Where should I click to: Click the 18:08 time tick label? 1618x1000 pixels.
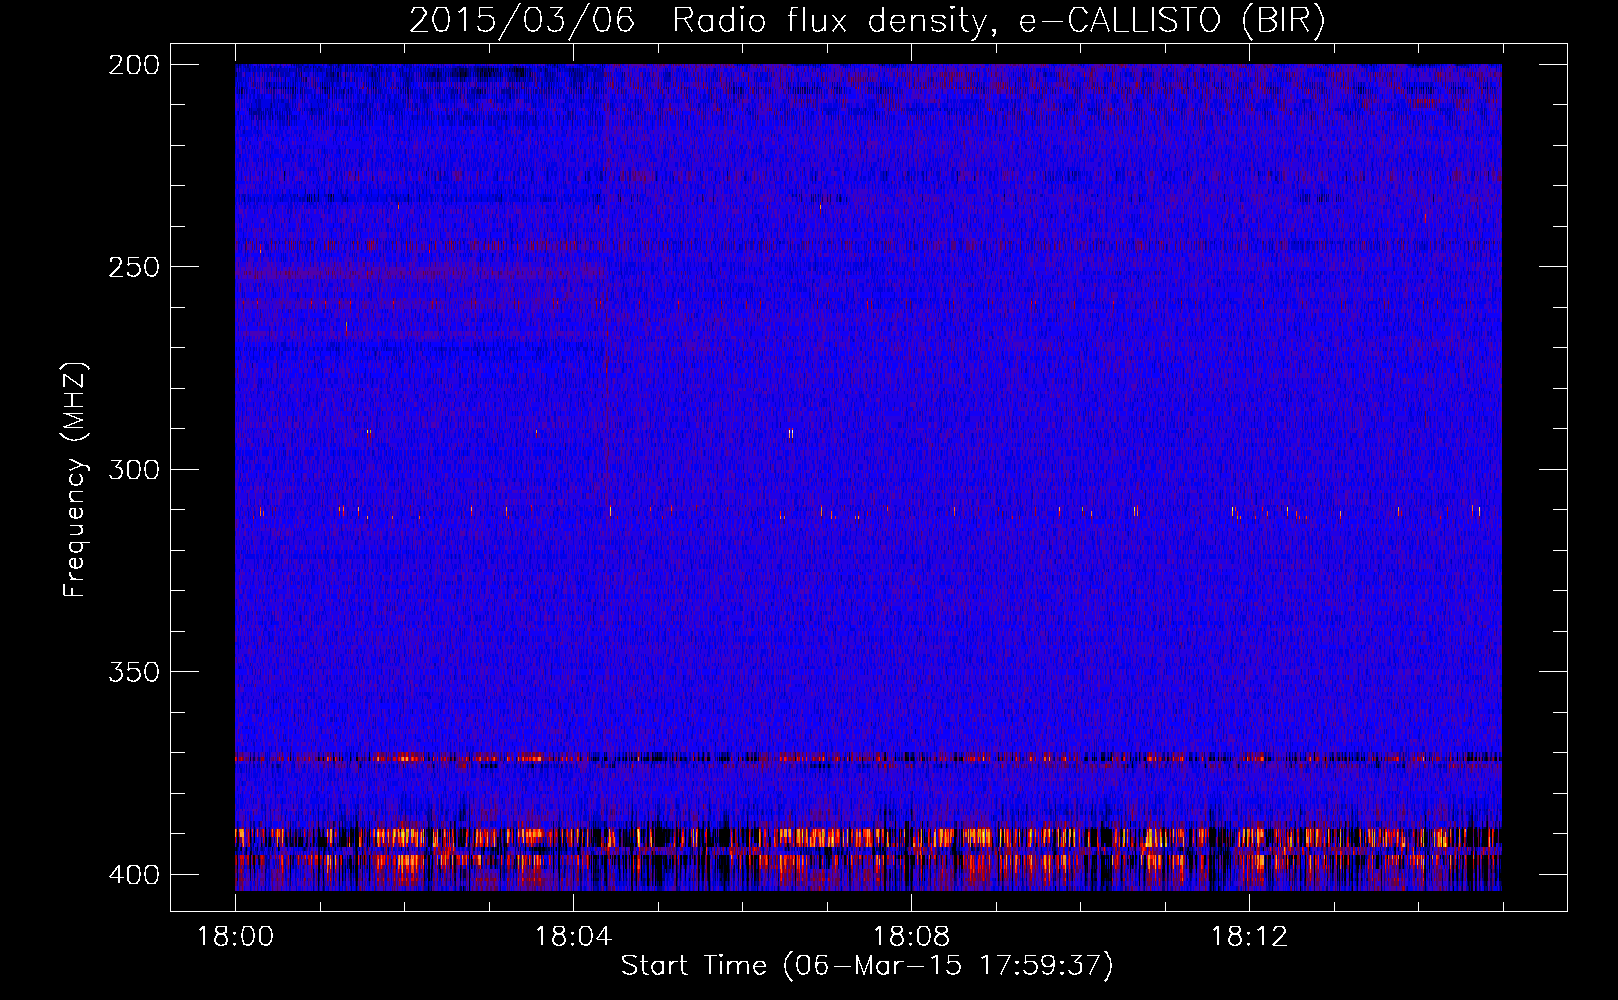pyautogui.click(x=911, y=937)
